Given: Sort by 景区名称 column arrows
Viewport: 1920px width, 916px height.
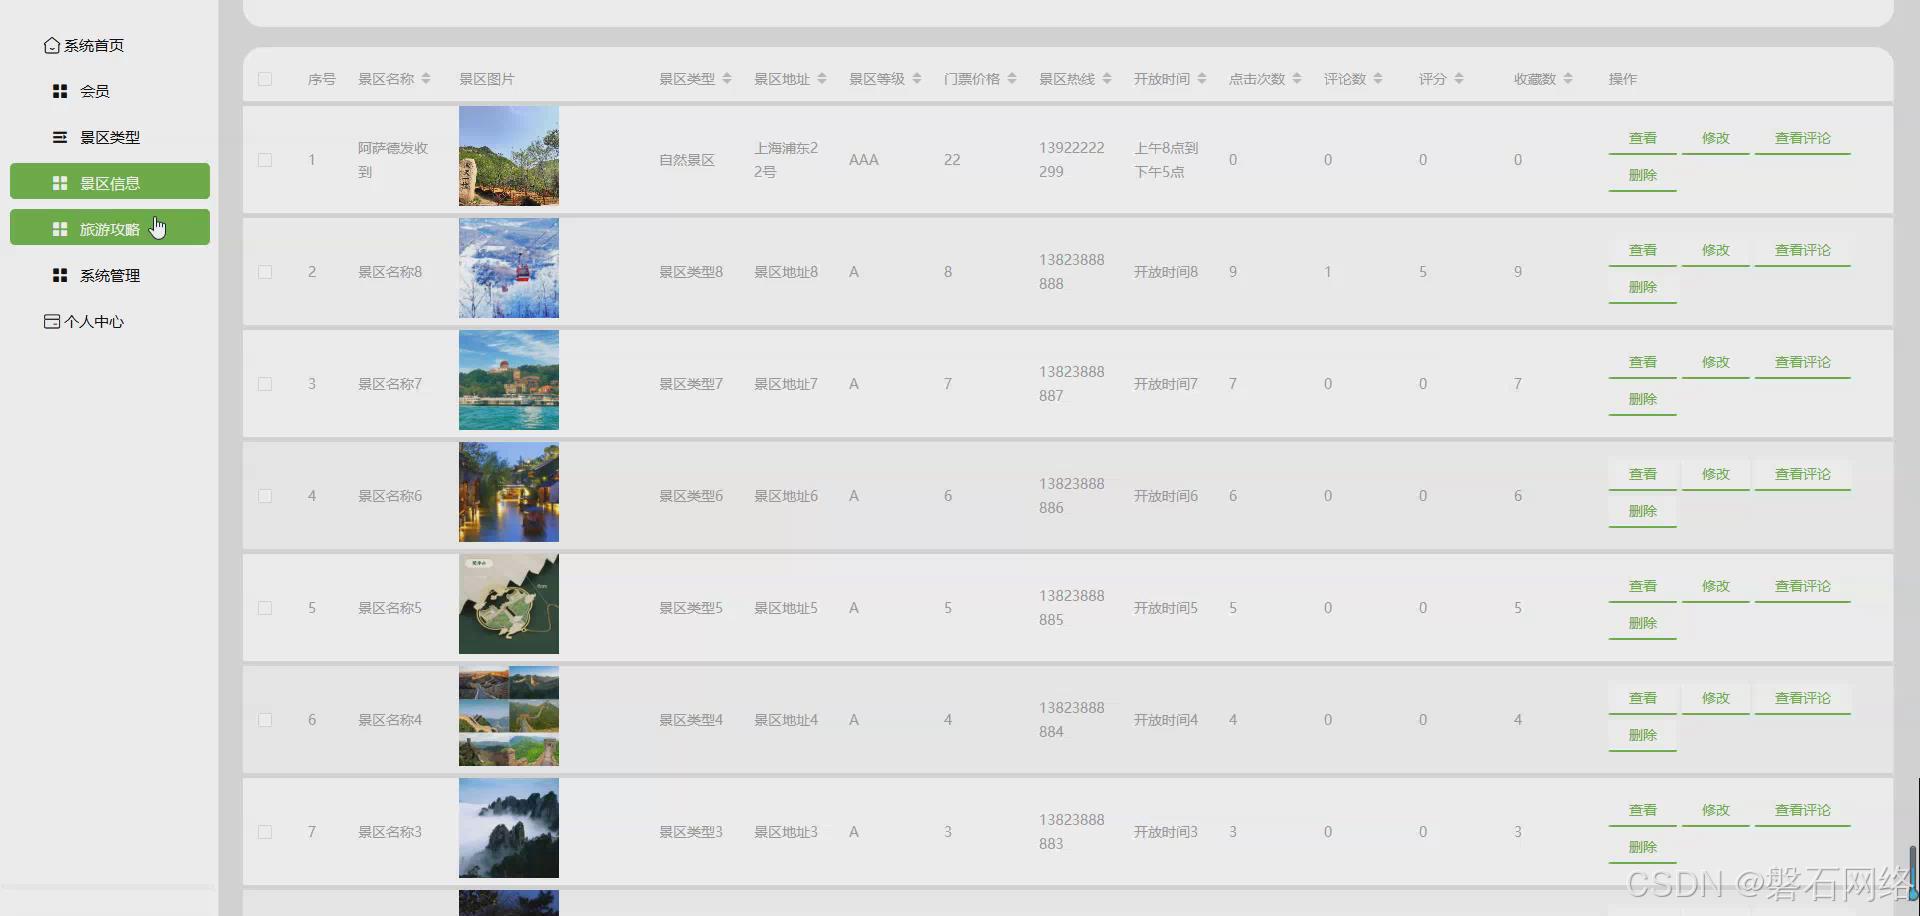Looking at the screenshot, I should pos(426,79).
